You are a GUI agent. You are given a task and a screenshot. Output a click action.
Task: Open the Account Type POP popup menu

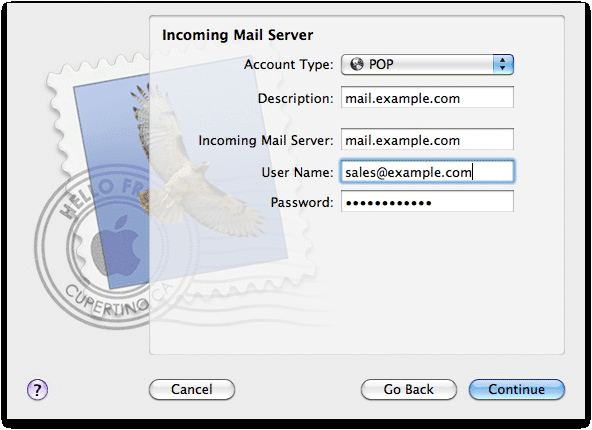click(427, 65)
